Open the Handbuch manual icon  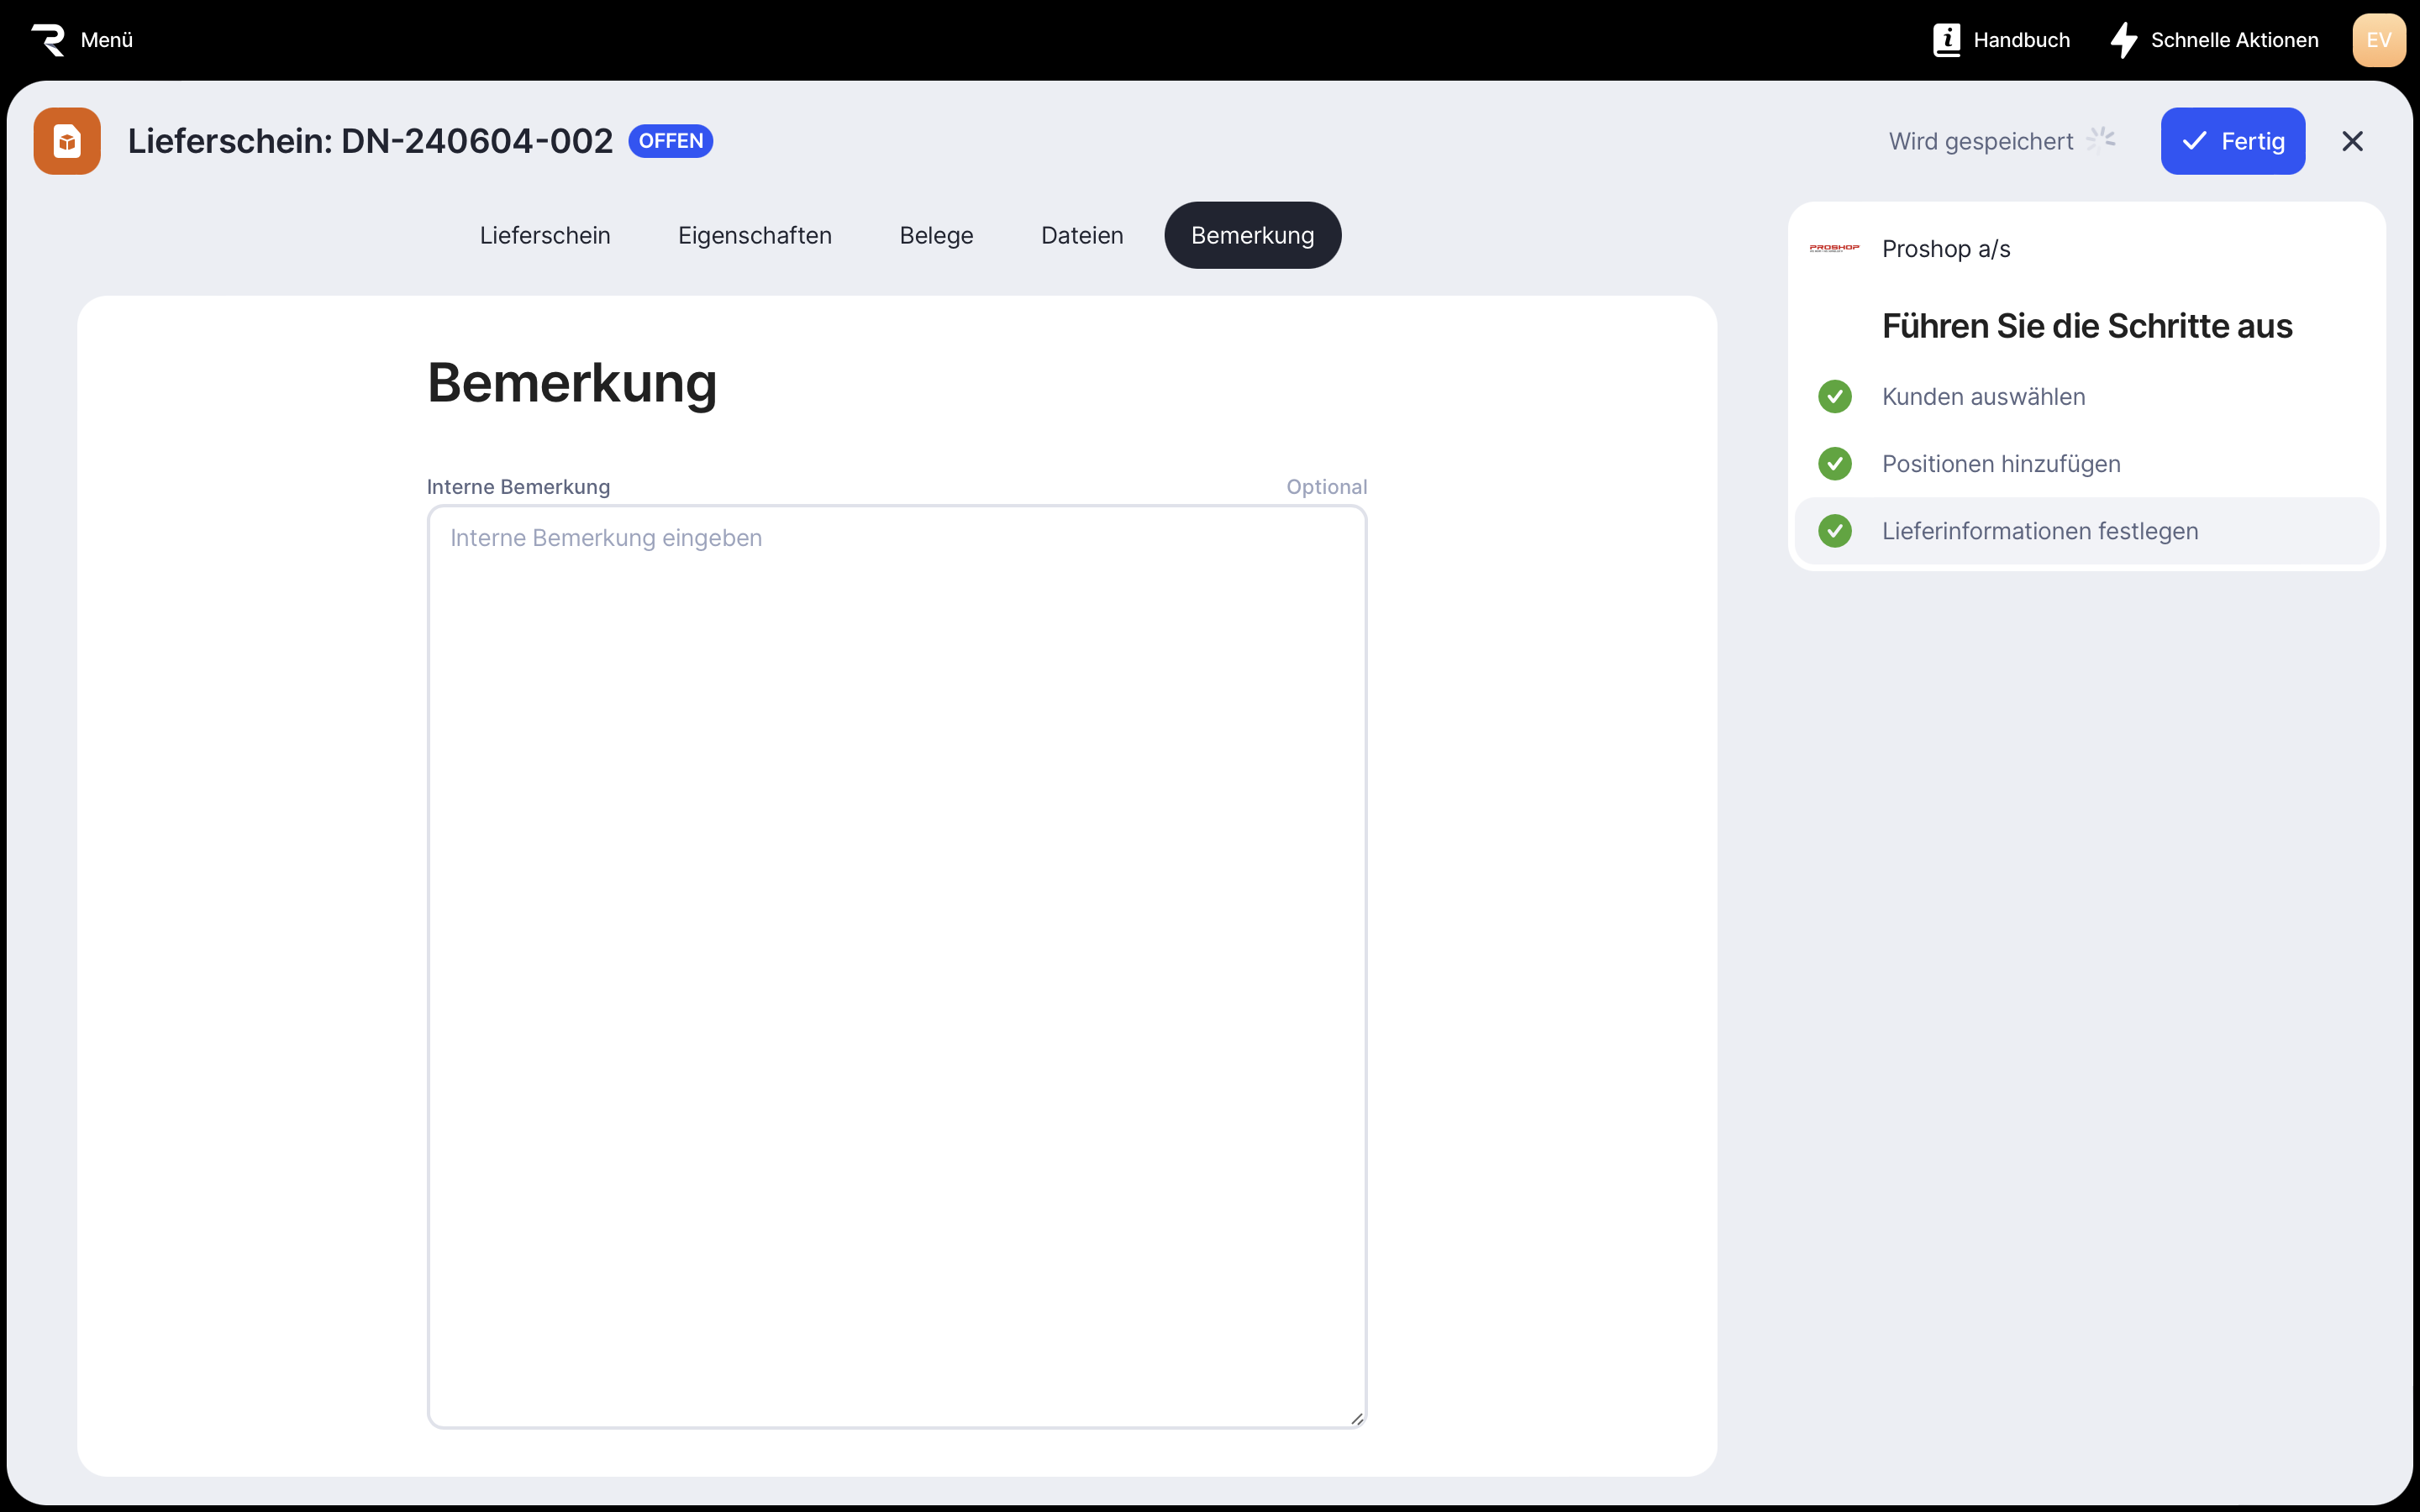click(1946, 40)
